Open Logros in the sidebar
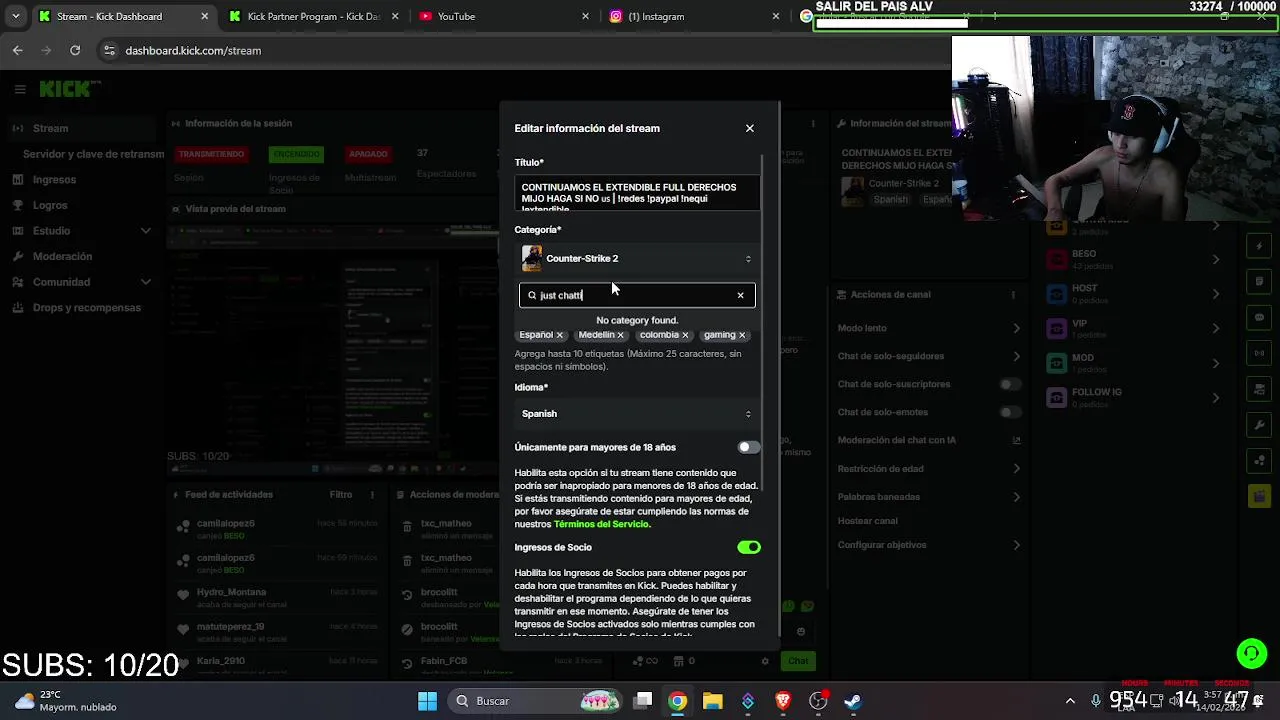This screenshot has width=1280, height=720. pyautogui.click(x=50, y=205)
